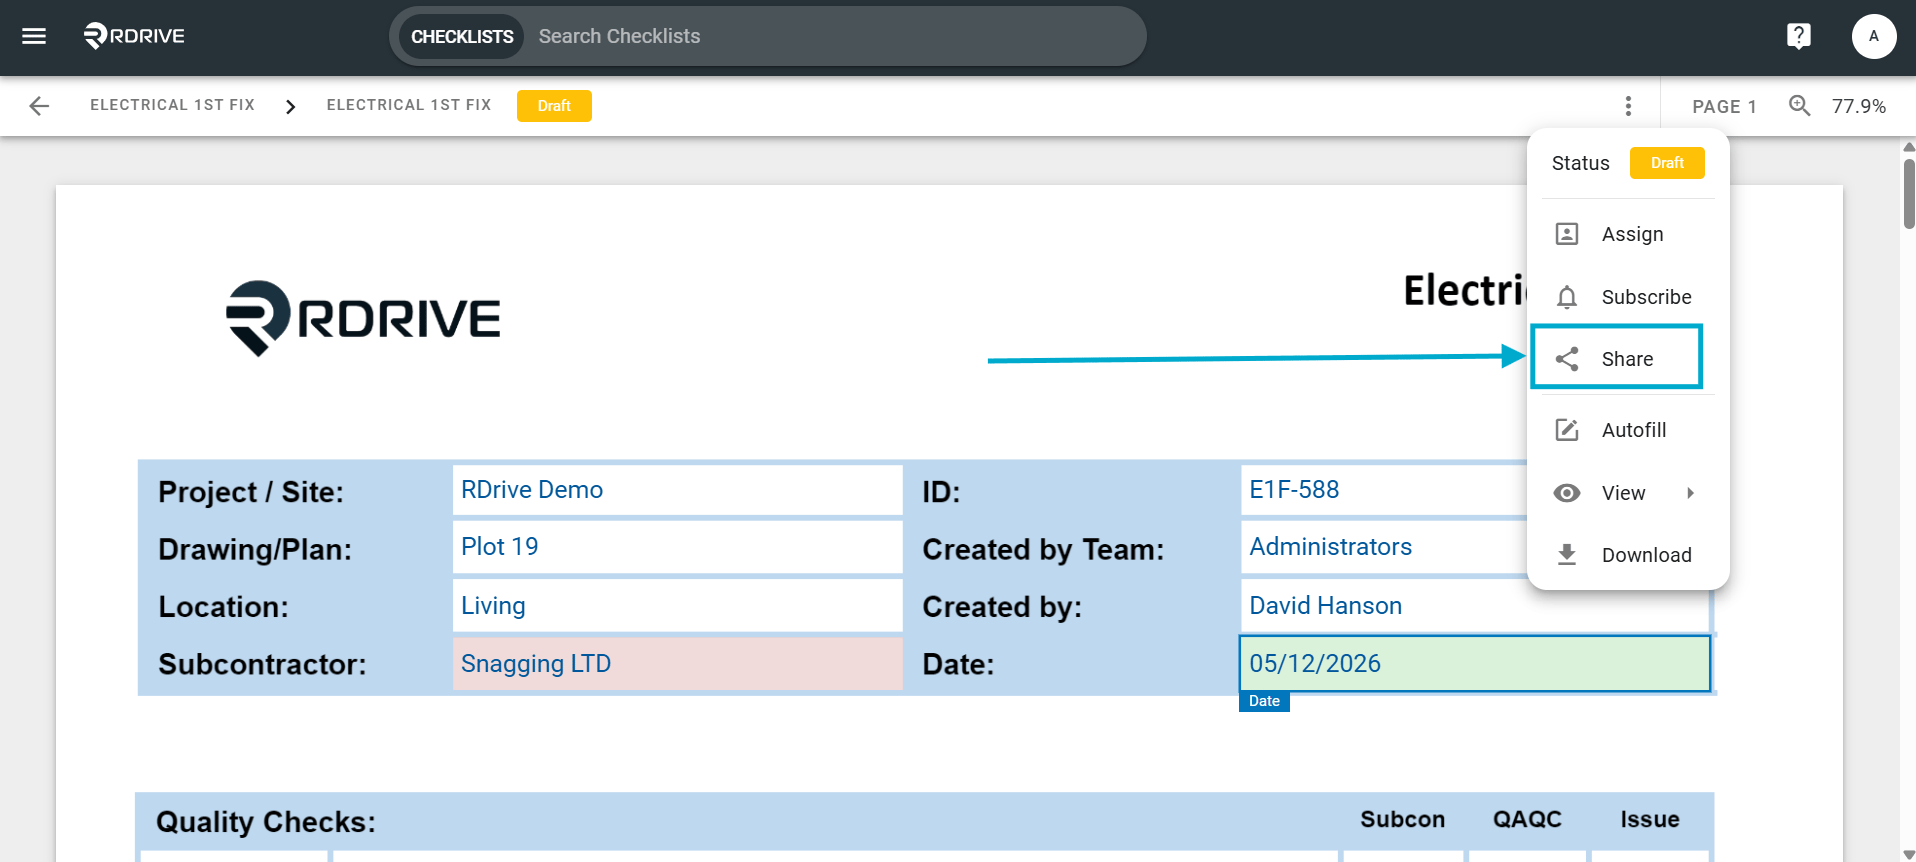Open the user avatar account menu
1916x862 pixels.
click(1873, 36)
